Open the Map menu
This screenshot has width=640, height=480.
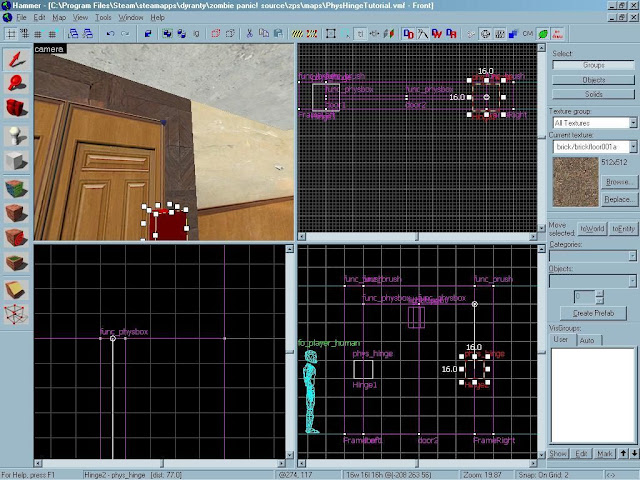pyautogui.click(x=58, y=18)
